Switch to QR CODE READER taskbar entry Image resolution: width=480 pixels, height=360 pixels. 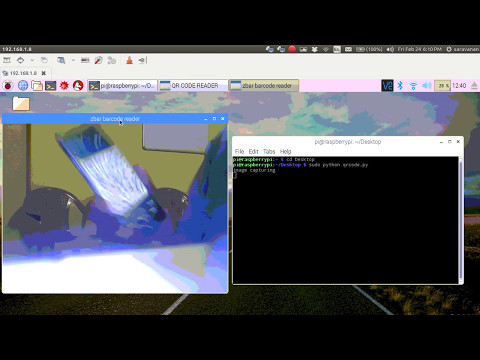(193, 86)
